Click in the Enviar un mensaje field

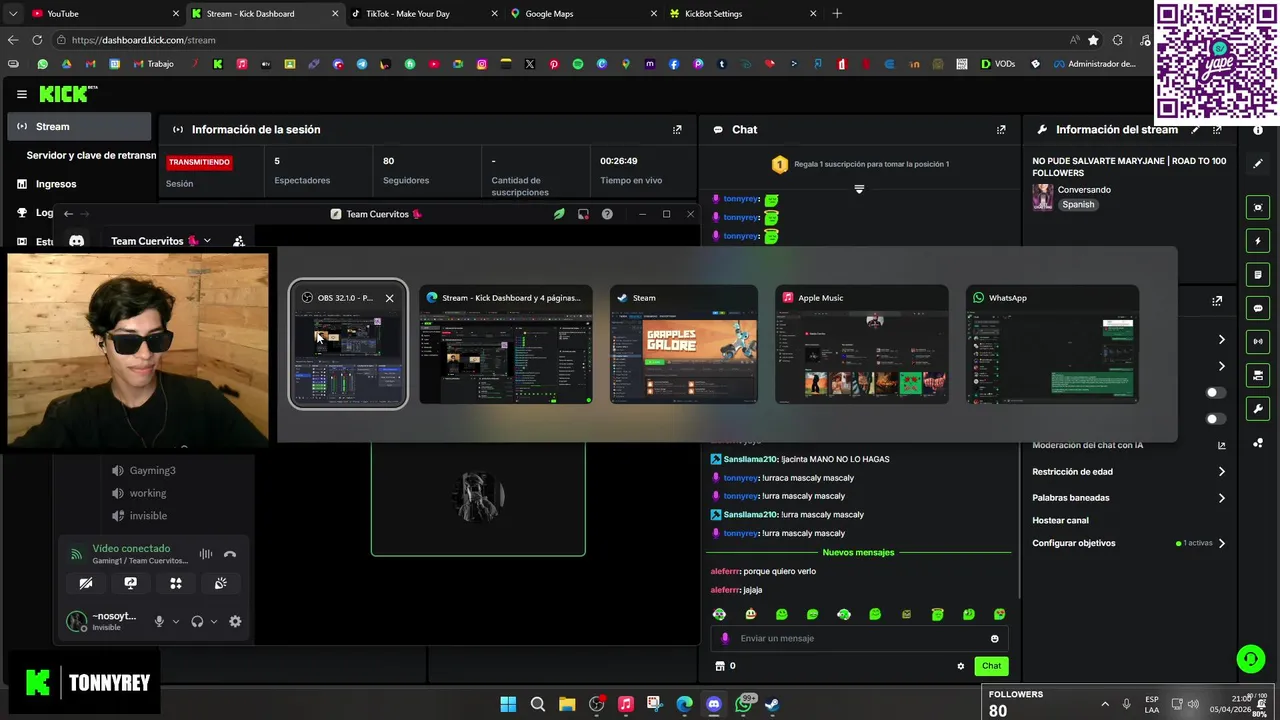click(860, 639)
